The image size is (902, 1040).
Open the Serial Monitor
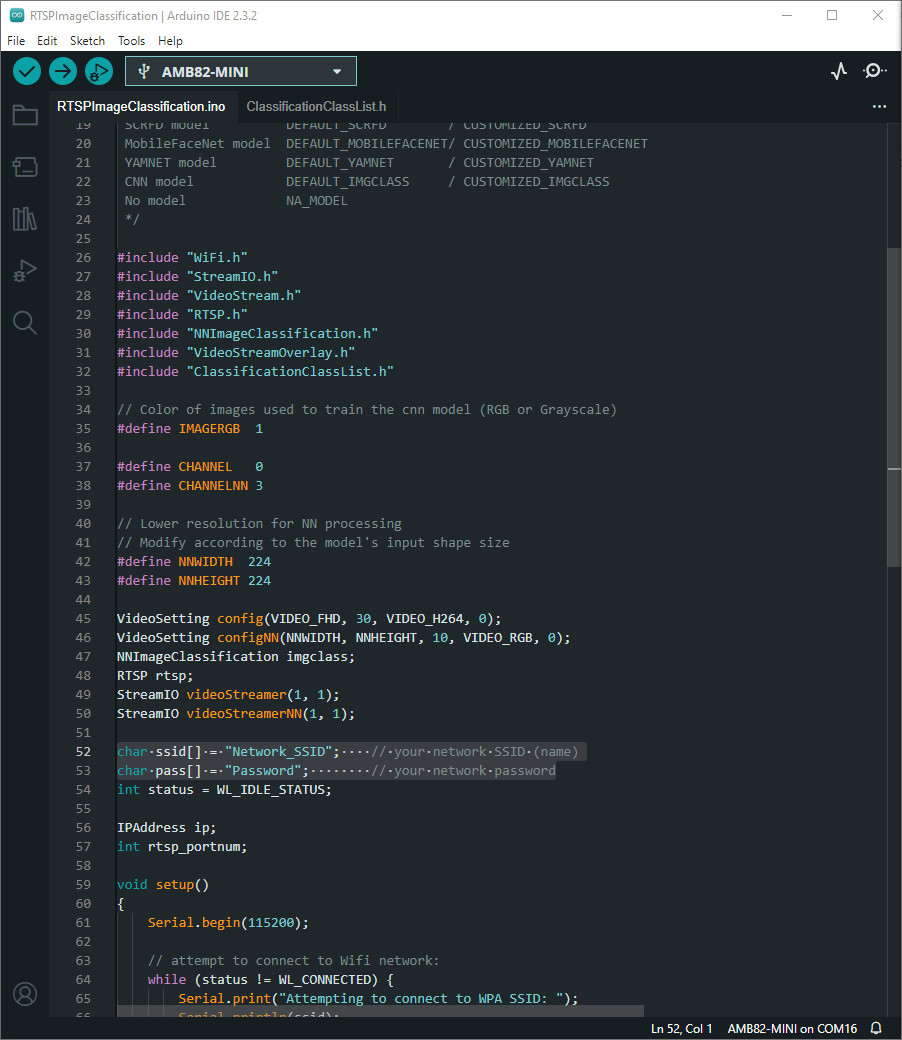pyautogui.click(x=874, y=71)
